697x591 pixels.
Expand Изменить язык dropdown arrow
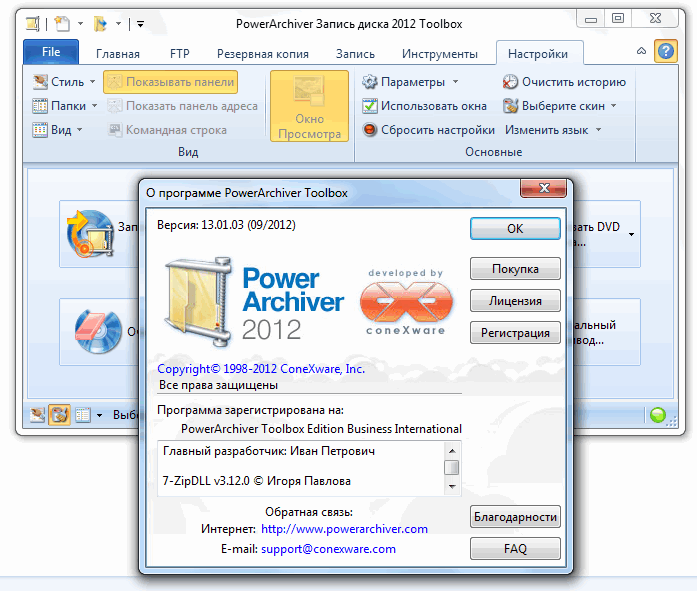(598, 130)
